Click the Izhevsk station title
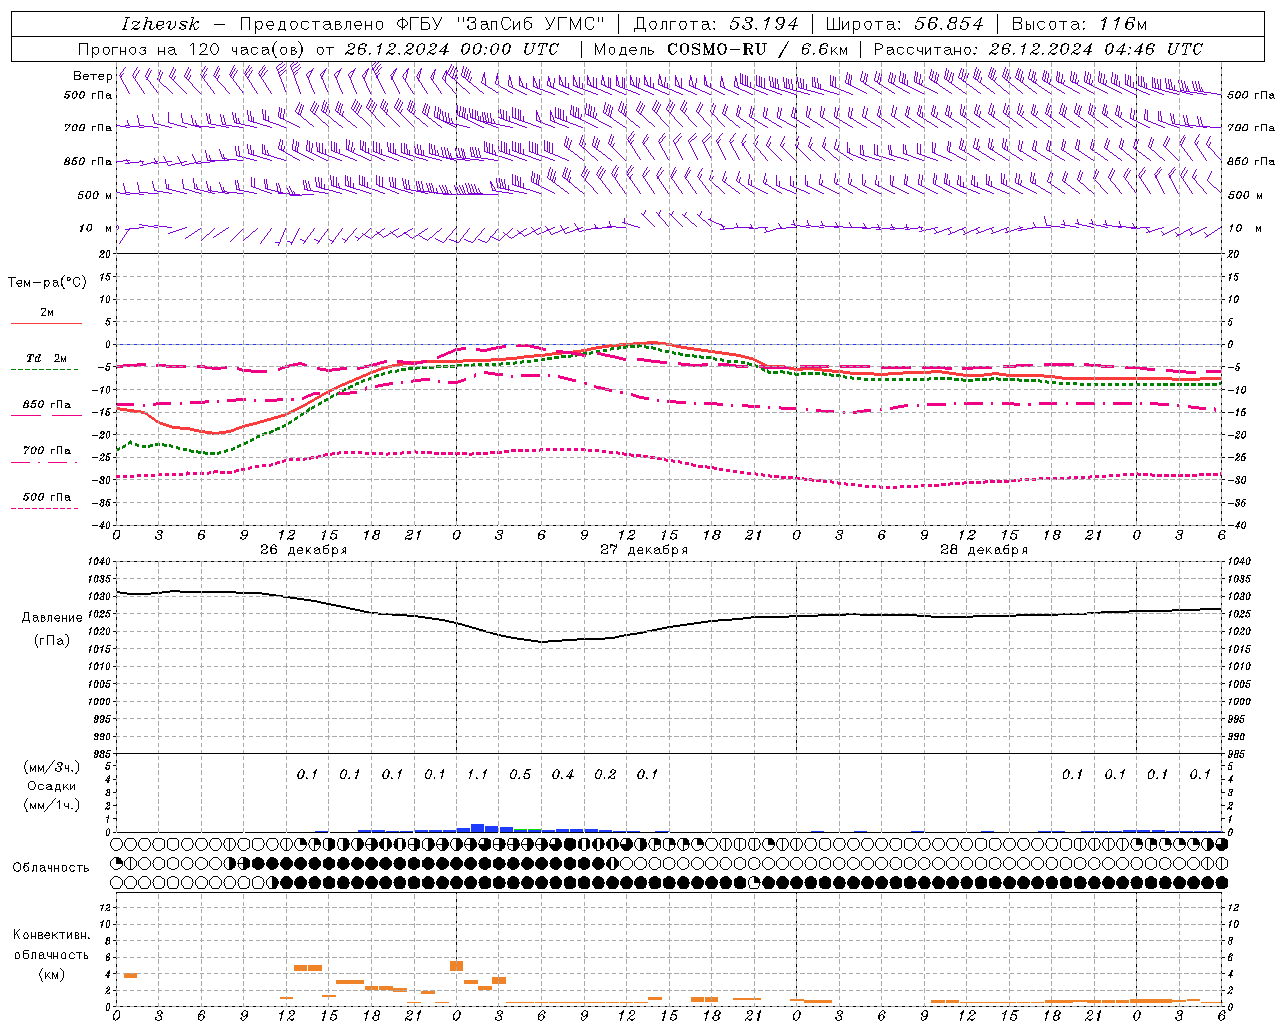The image size is (1280, 1024). 160,24
